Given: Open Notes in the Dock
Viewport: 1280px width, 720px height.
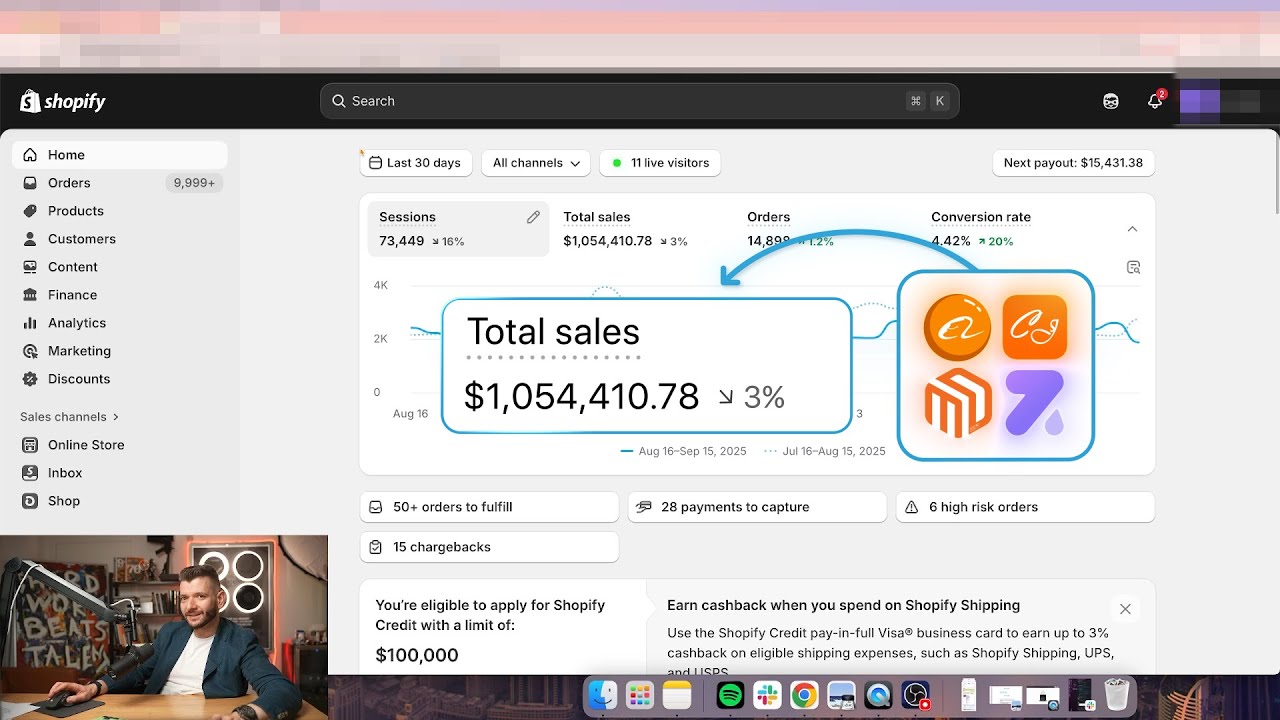Looking at the screenshot, I should (x=677, y=695).
